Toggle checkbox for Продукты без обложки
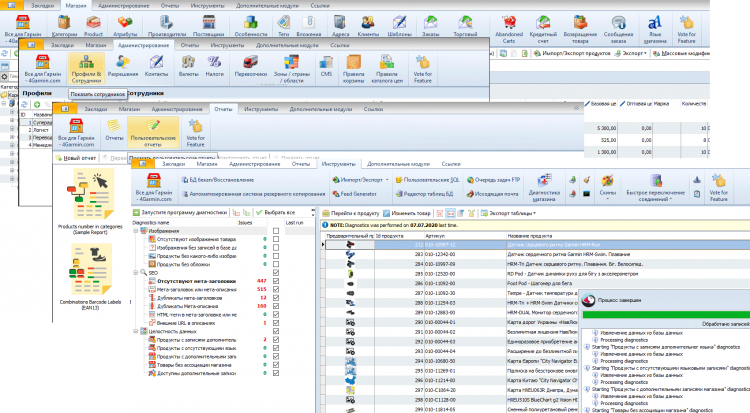This screenshot has height=413, width=750. (276, 264)
